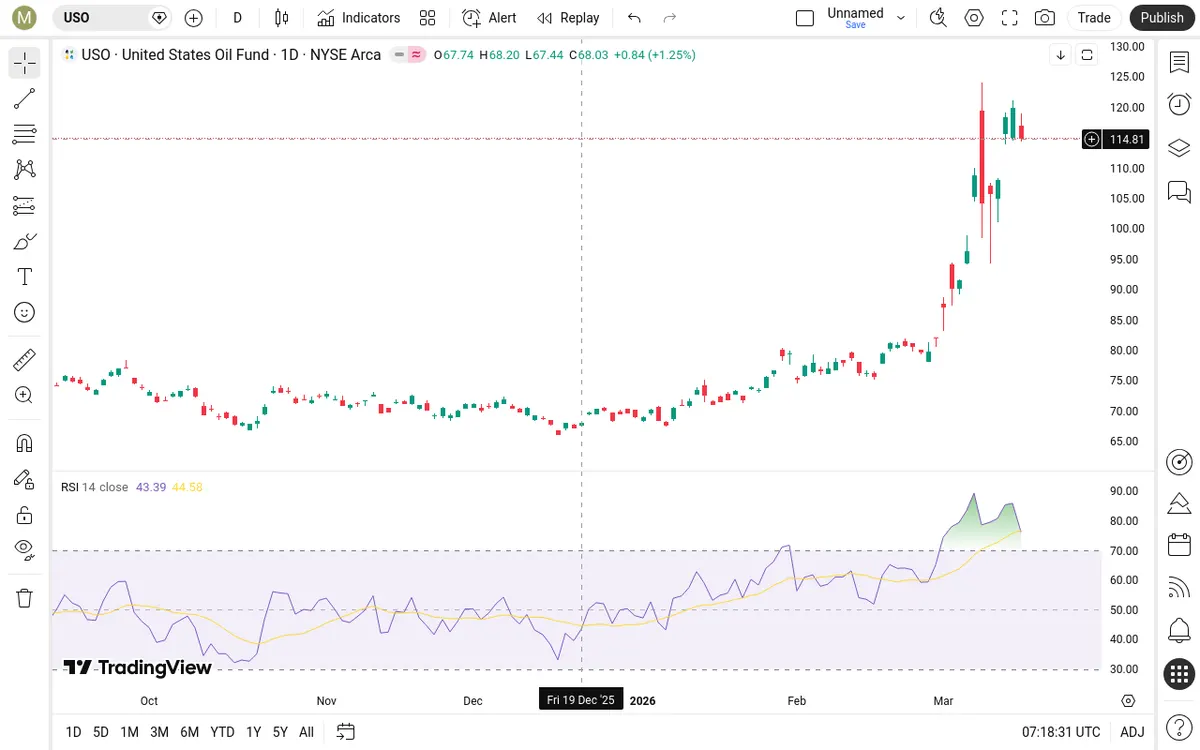Image resolution: width=1200 pixels, height=750 pixels.
Task: Activate the zoom in tool
Action: point(25,395)
